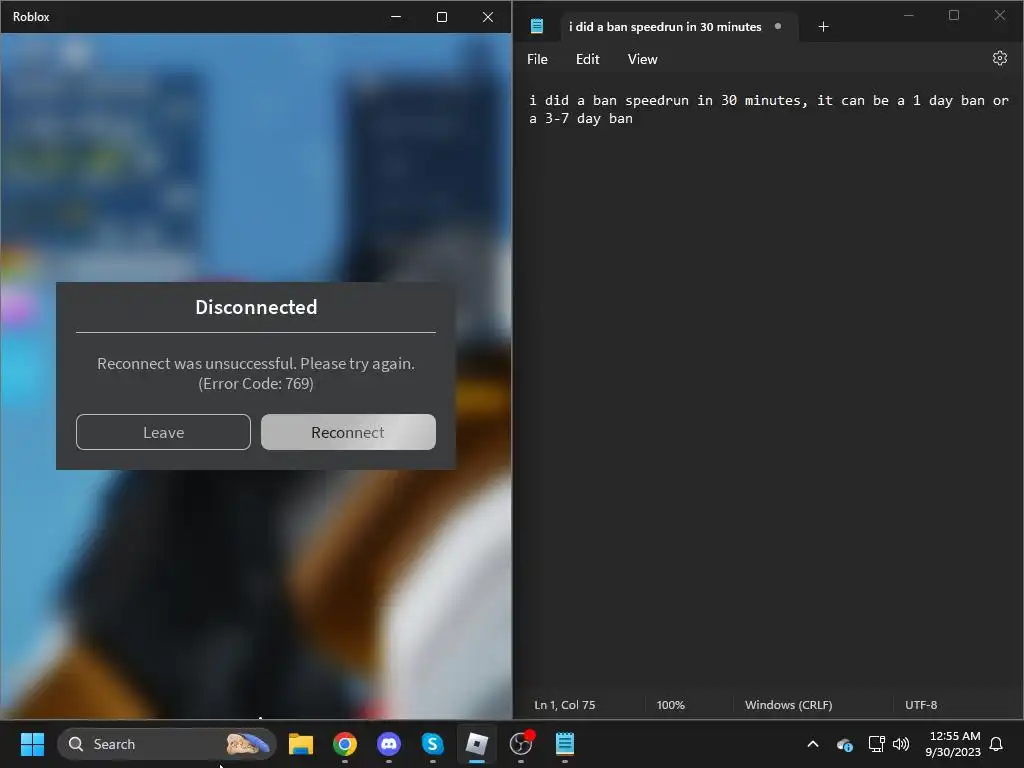Click Leave in the Disconnected dialog
1024x768 pixels.
(163, 432)
